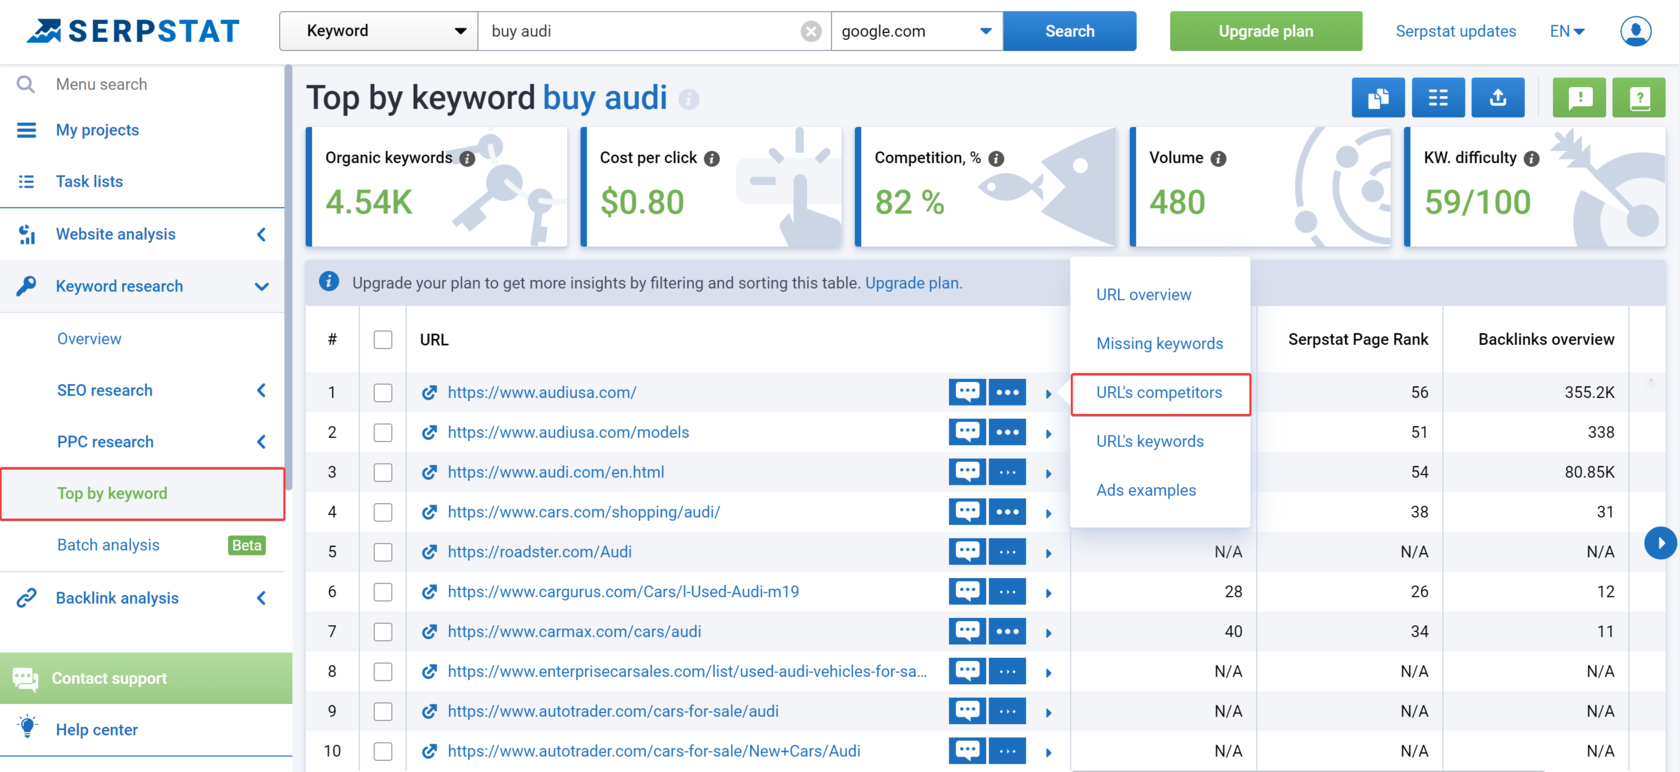Toggle the select-all checkbox in table header

click(383, 340)
